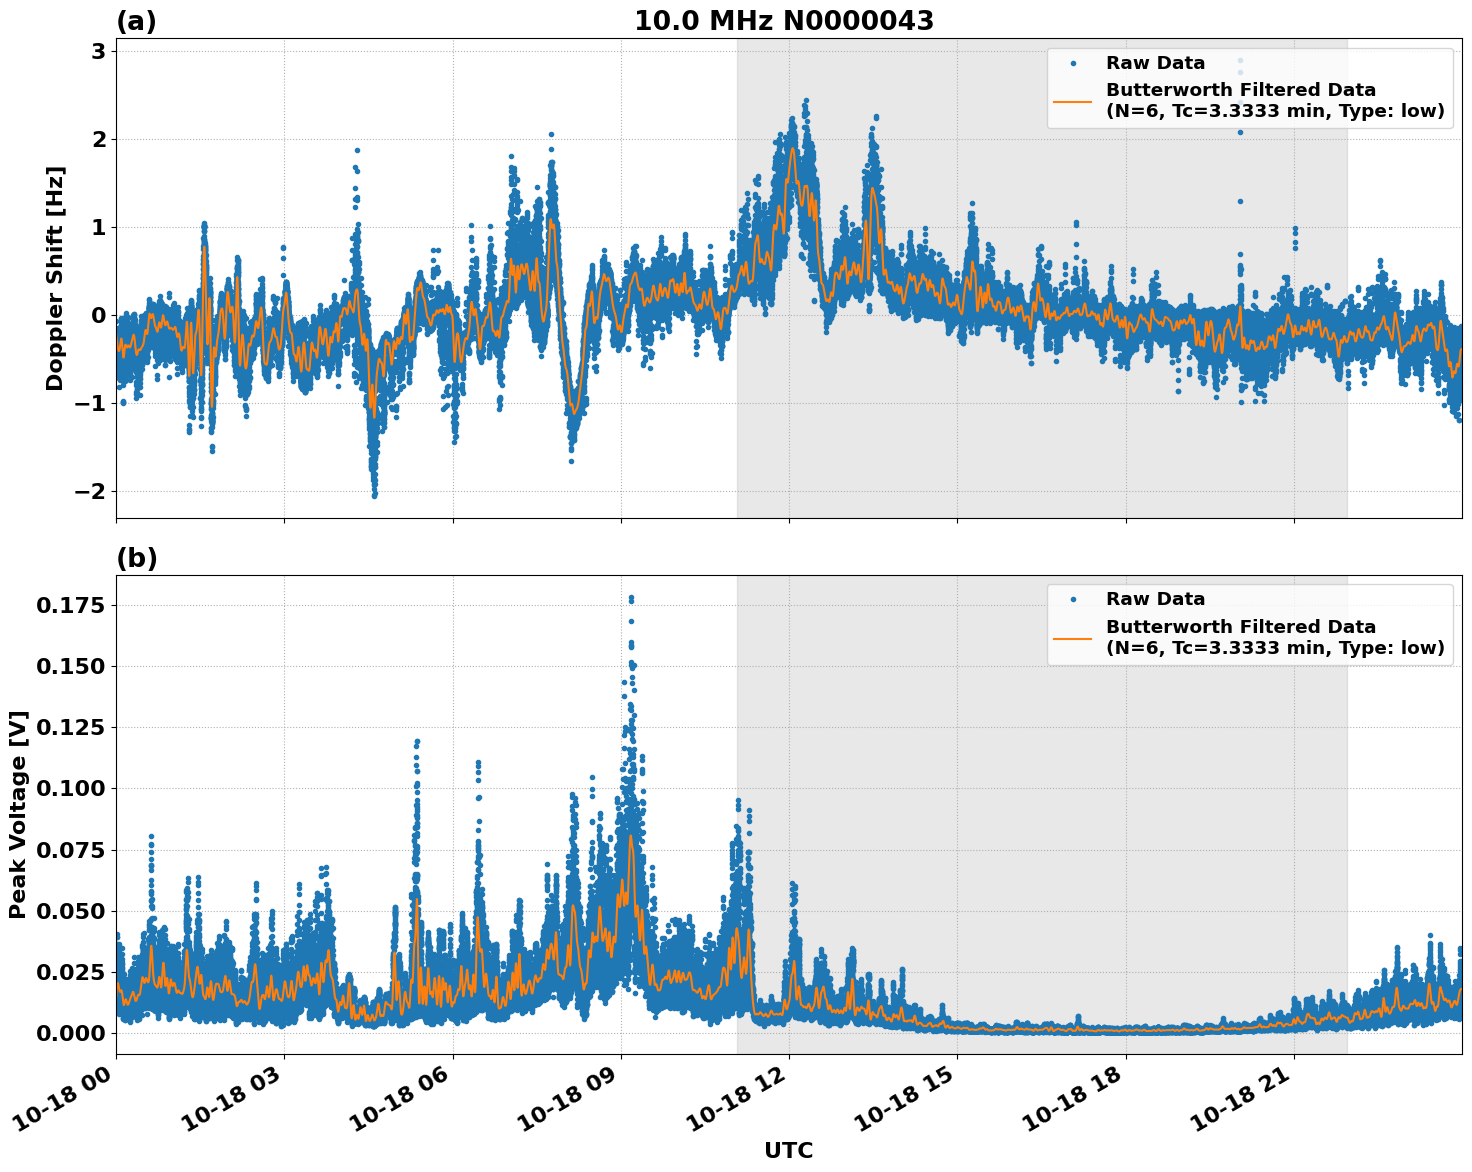Click the '10-18 21' x-axis tick label
This screenshot has width=1472, height=1172.
click(1240, 1106)
